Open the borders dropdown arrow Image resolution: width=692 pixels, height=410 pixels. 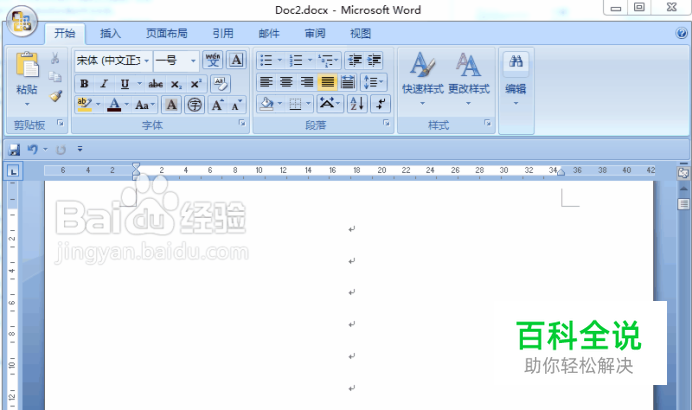(308, 104)
